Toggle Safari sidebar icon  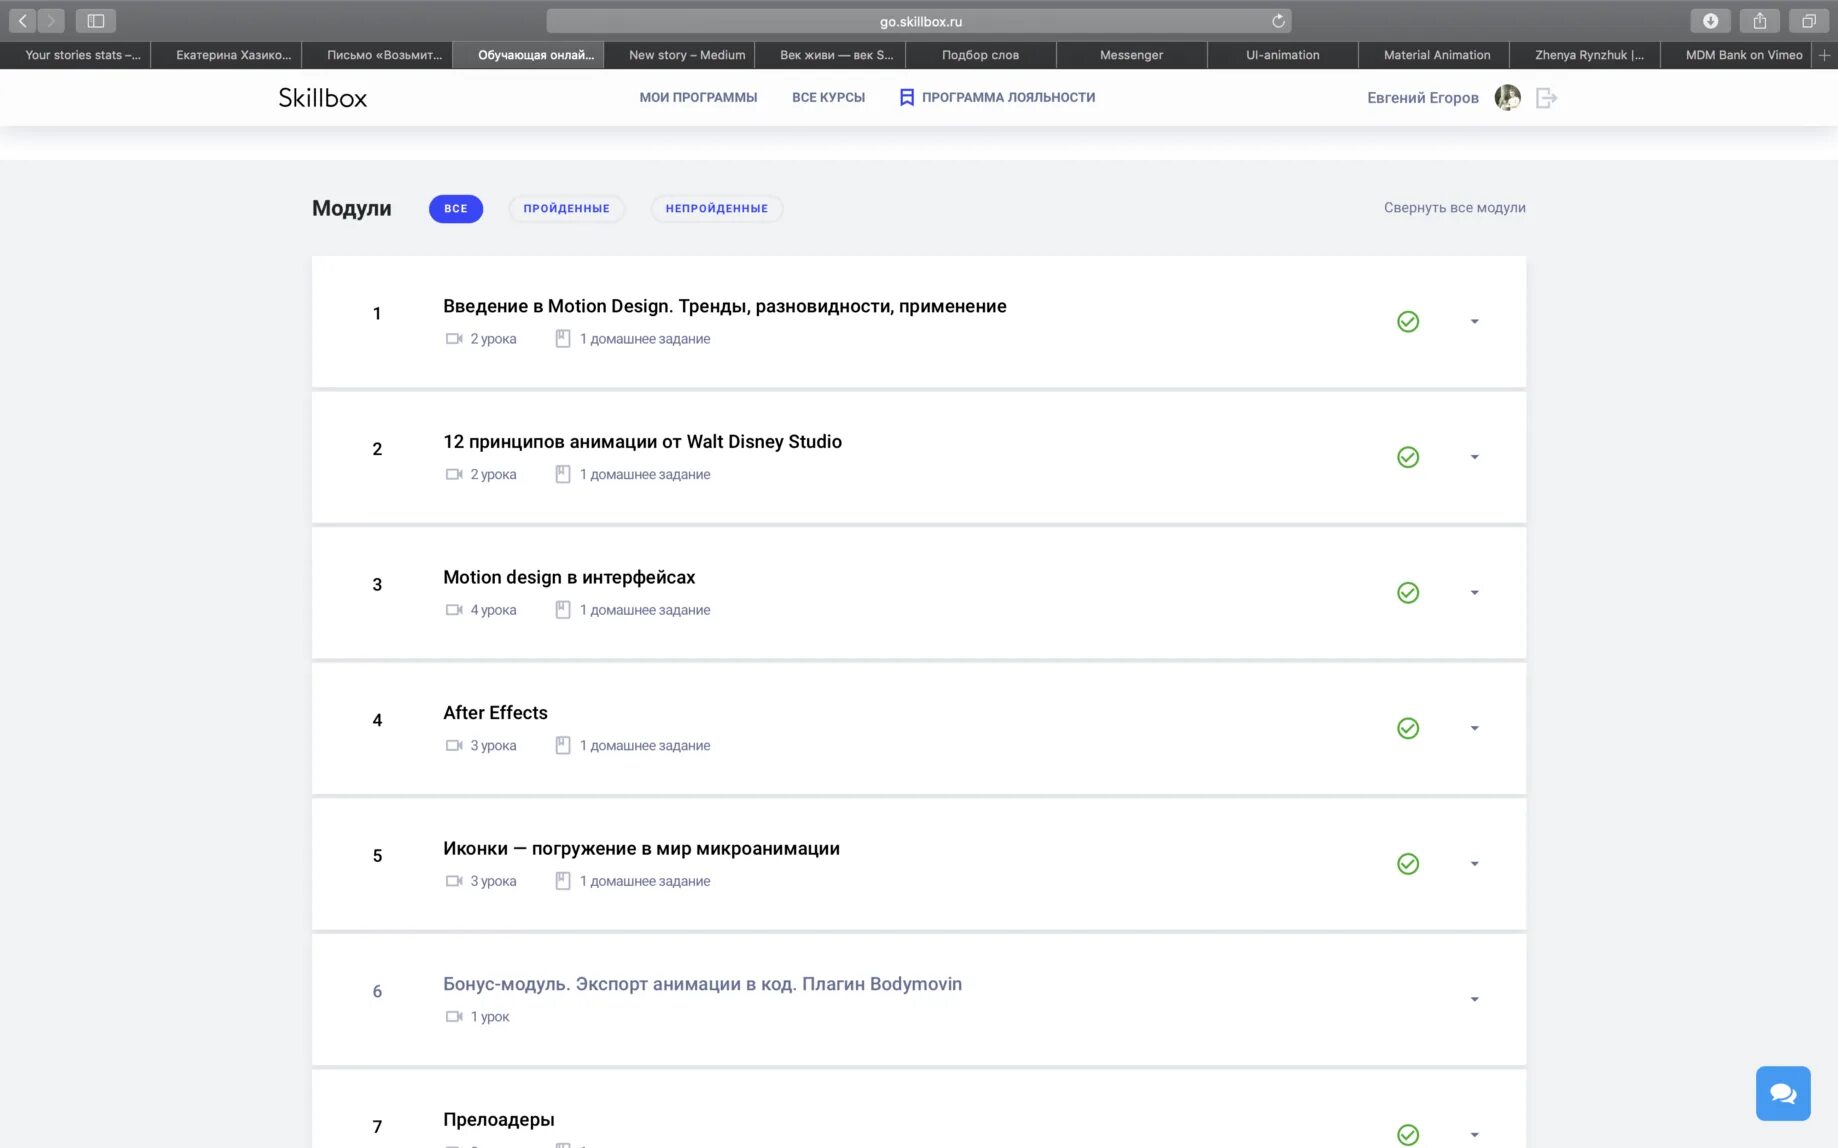point(96,21)
